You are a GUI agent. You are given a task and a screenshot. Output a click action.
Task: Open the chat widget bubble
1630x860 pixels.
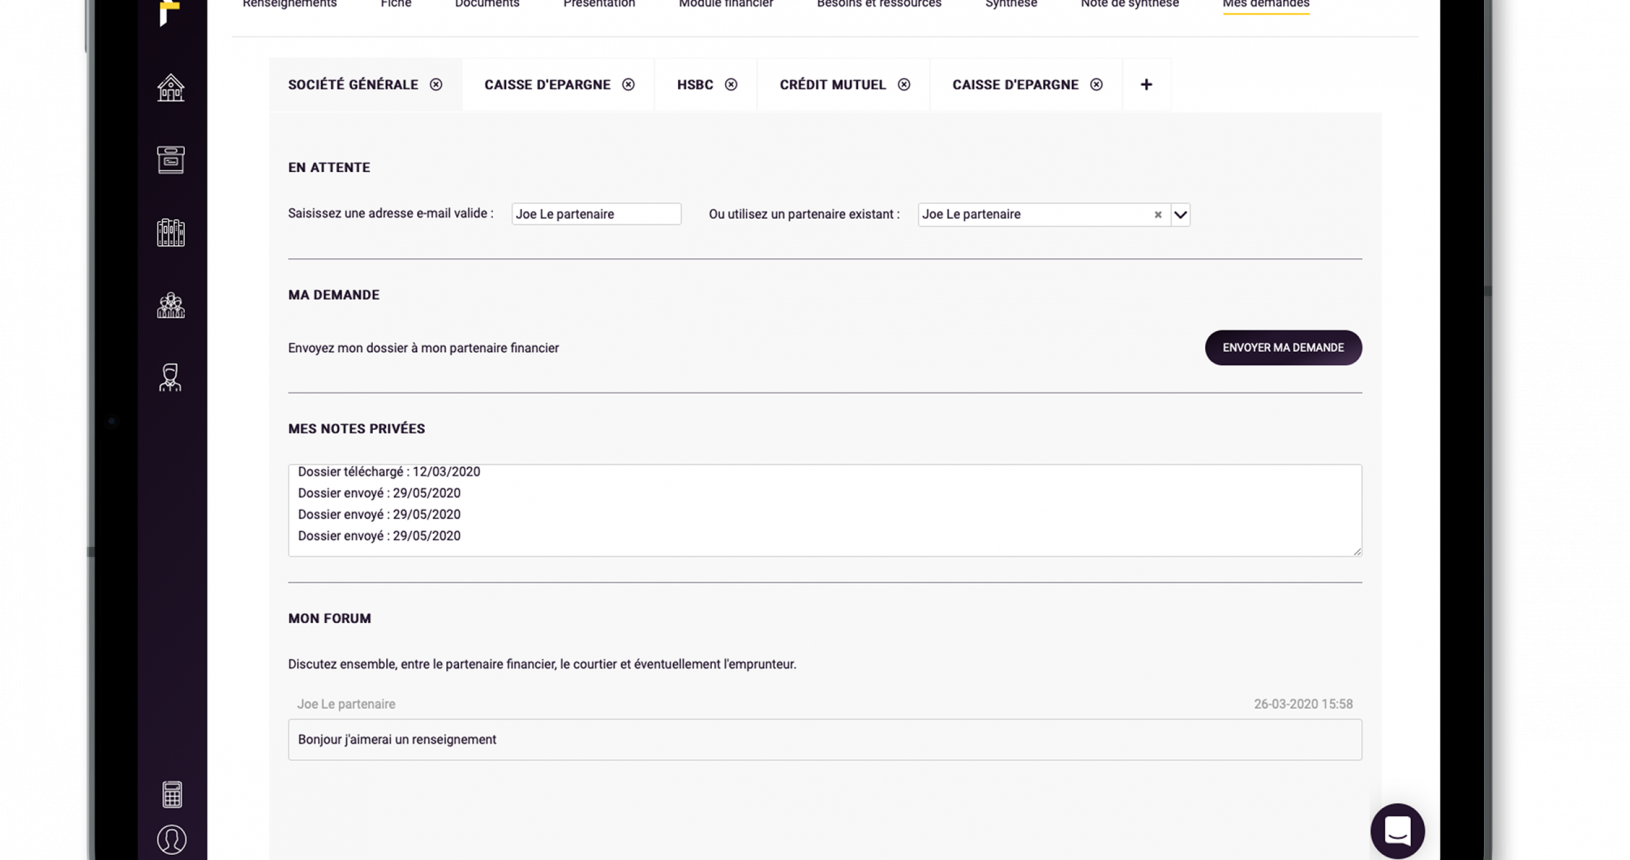[x=1397, y=831]
